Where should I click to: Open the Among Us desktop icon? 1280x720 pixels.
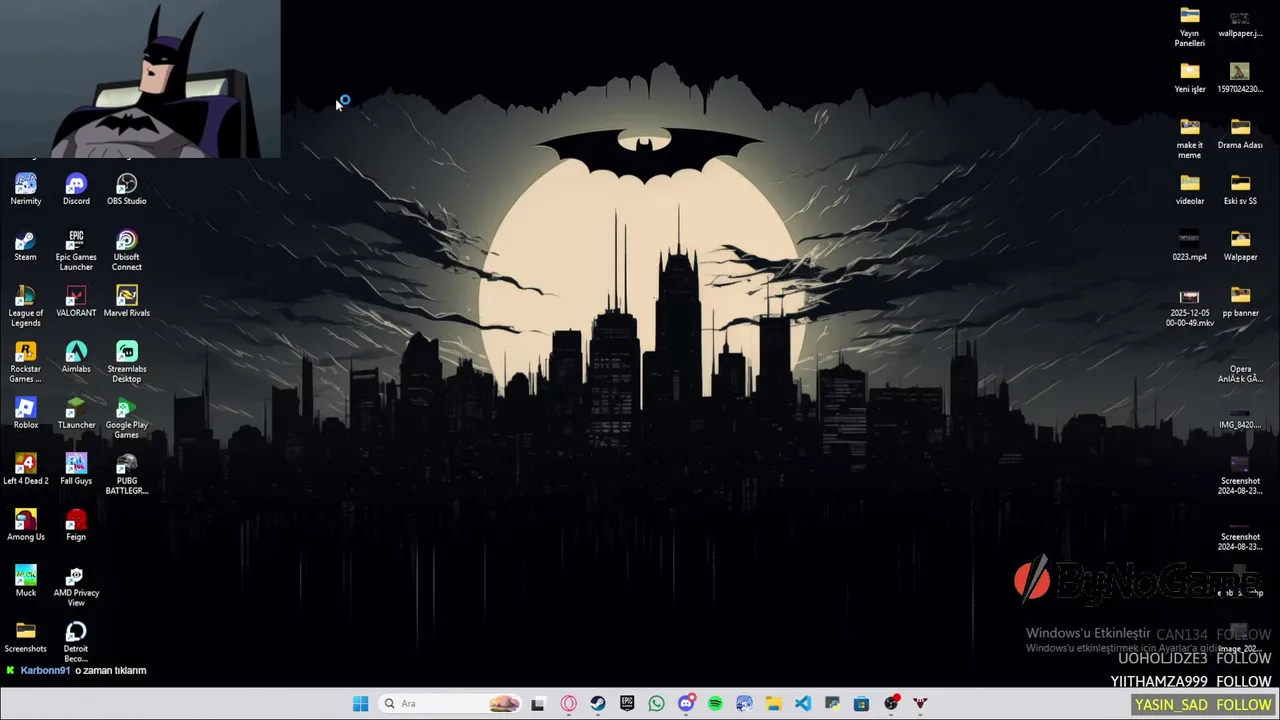[26, 525]
